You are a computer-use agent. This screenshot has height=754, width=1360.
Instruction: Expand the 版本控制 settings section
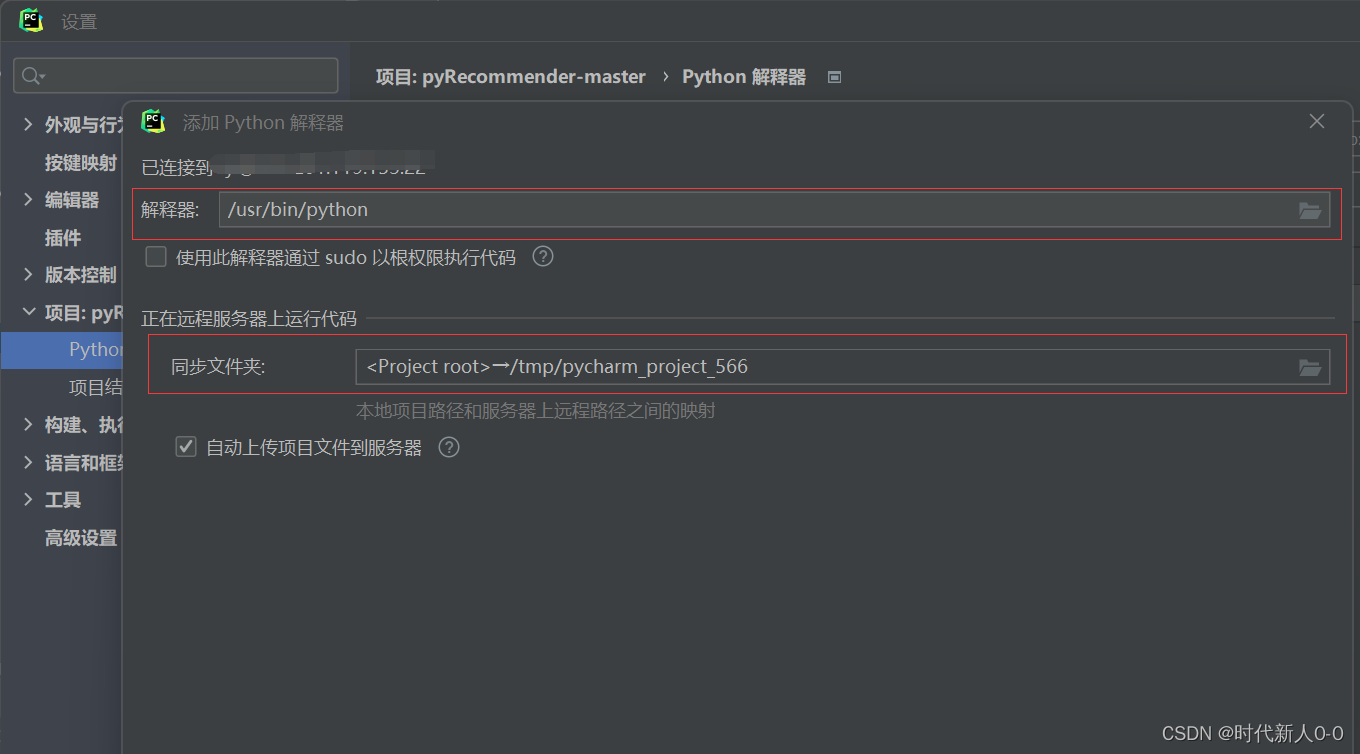pyautogui.click(x=27, y=274)
